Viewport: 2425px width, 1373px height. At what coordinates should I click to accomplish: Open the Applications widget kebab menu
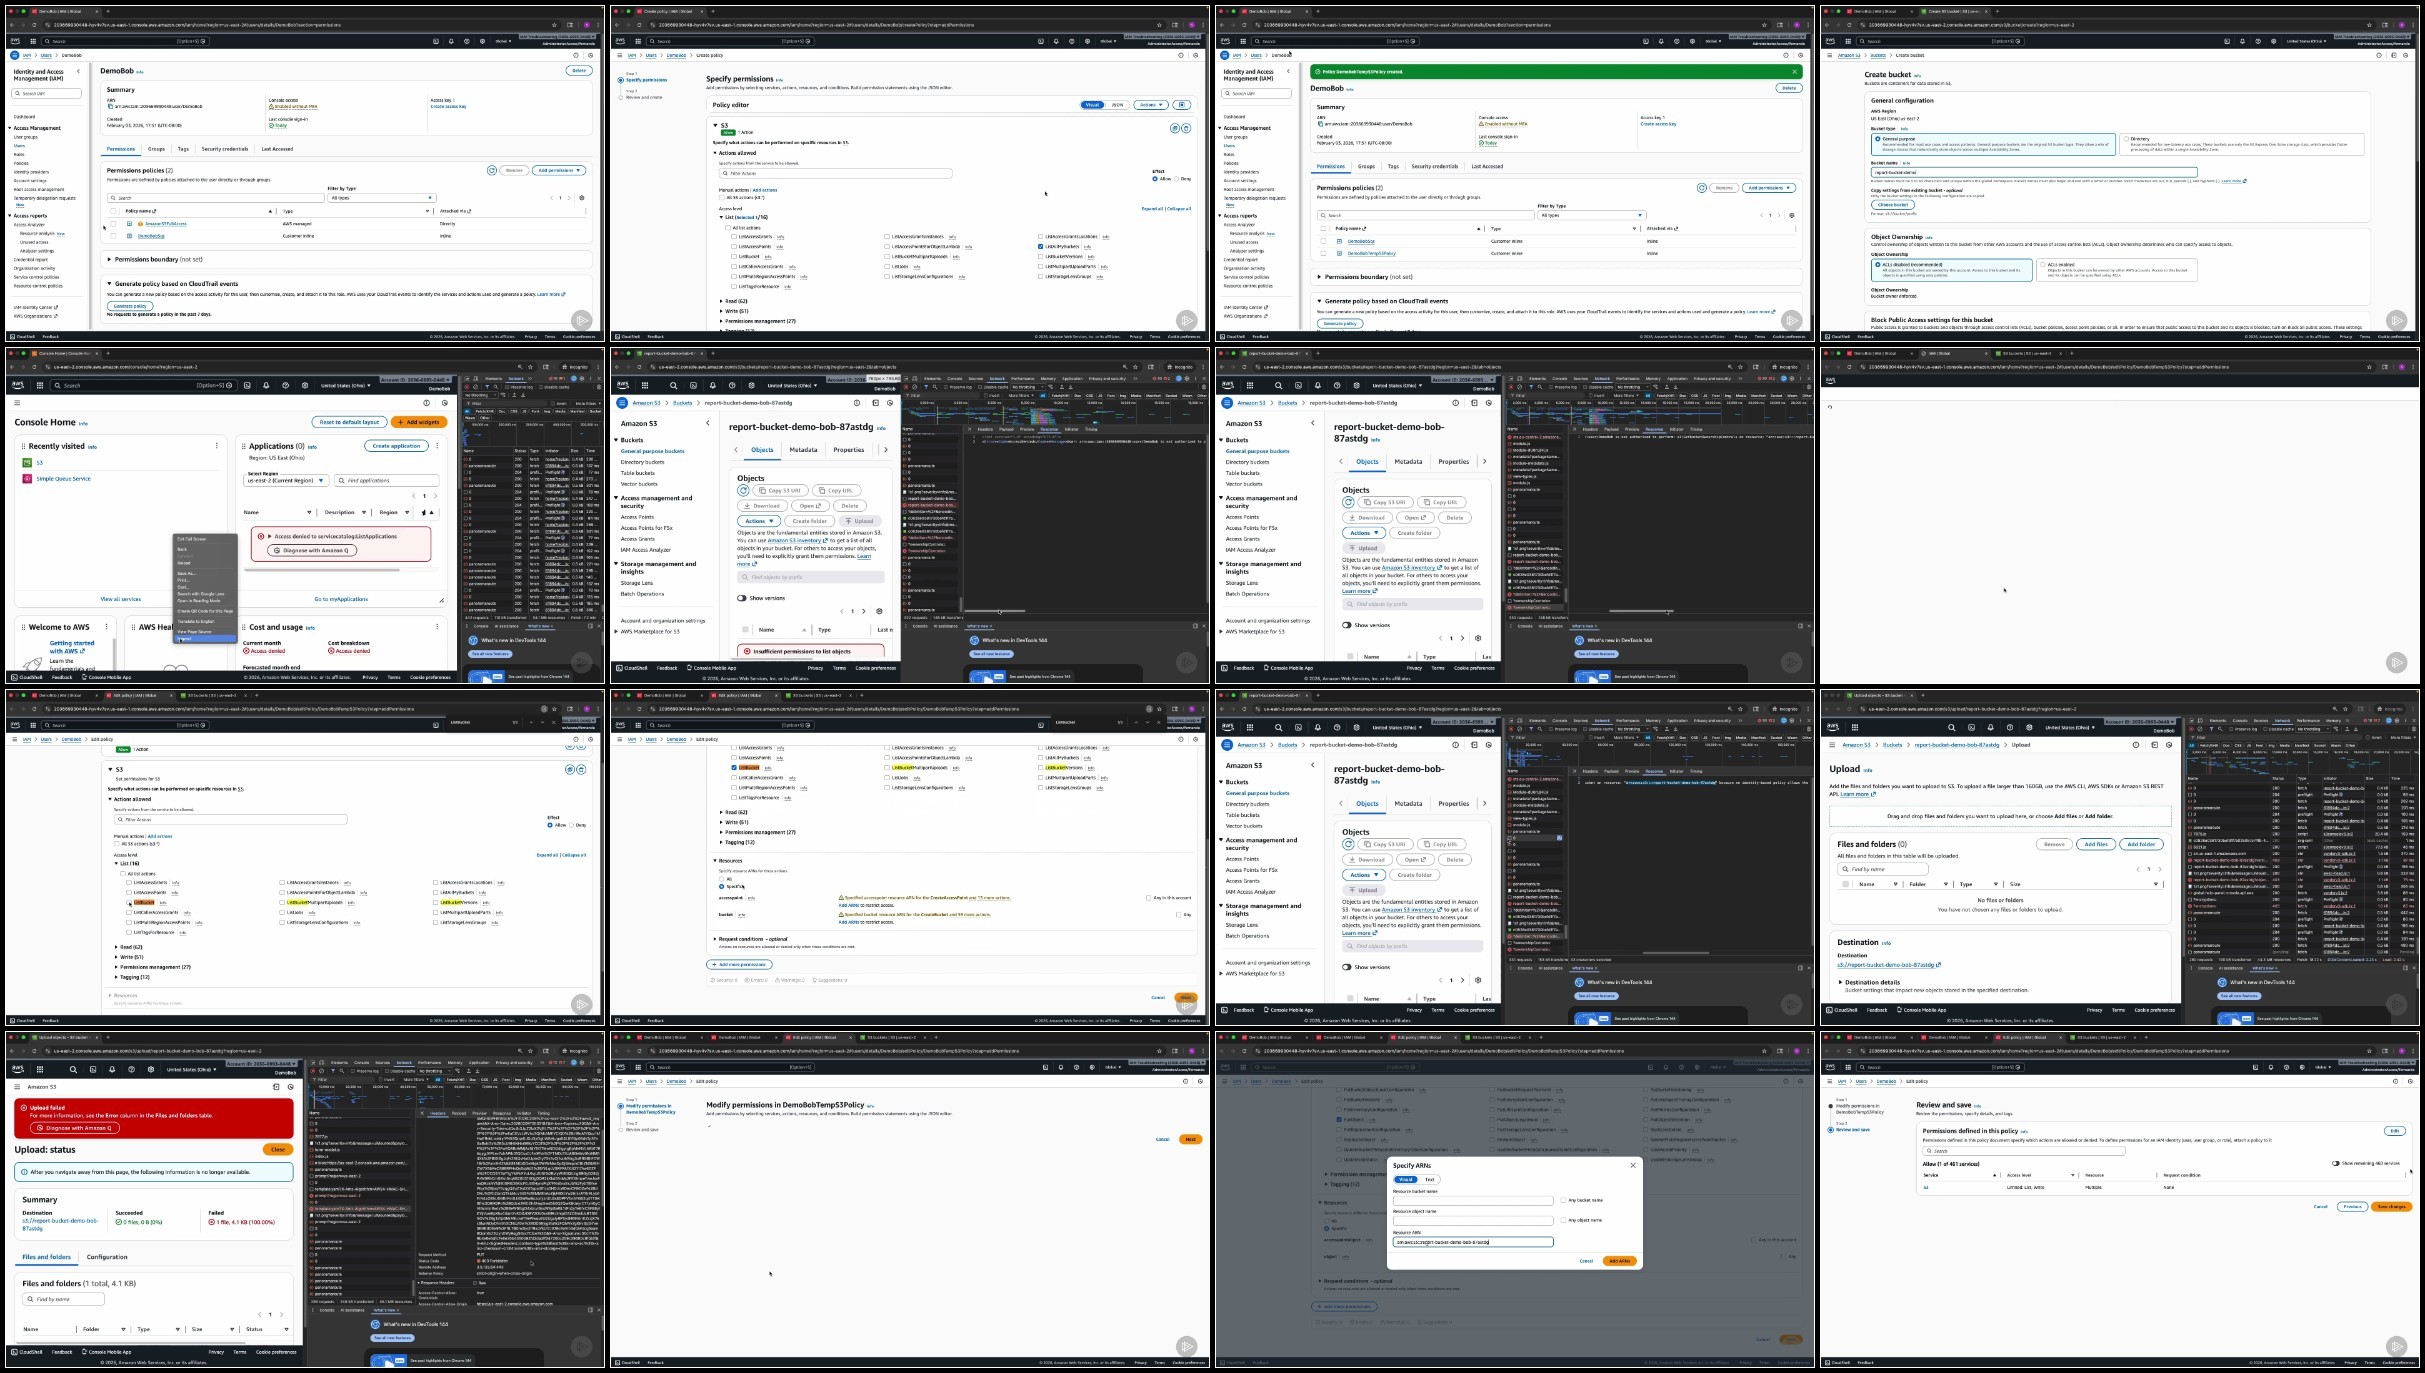click(437, 446)
